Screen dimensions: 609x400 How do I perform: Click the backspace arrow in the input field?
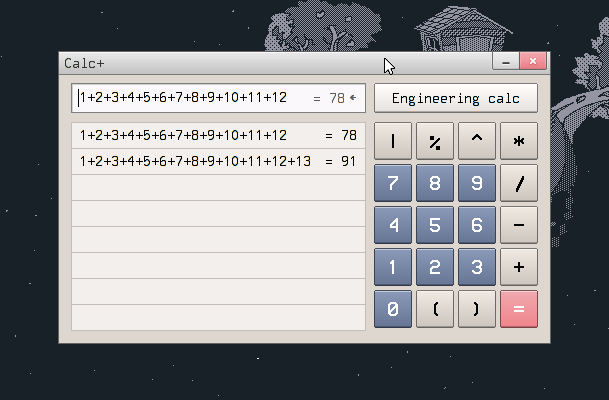pos(354,98)
